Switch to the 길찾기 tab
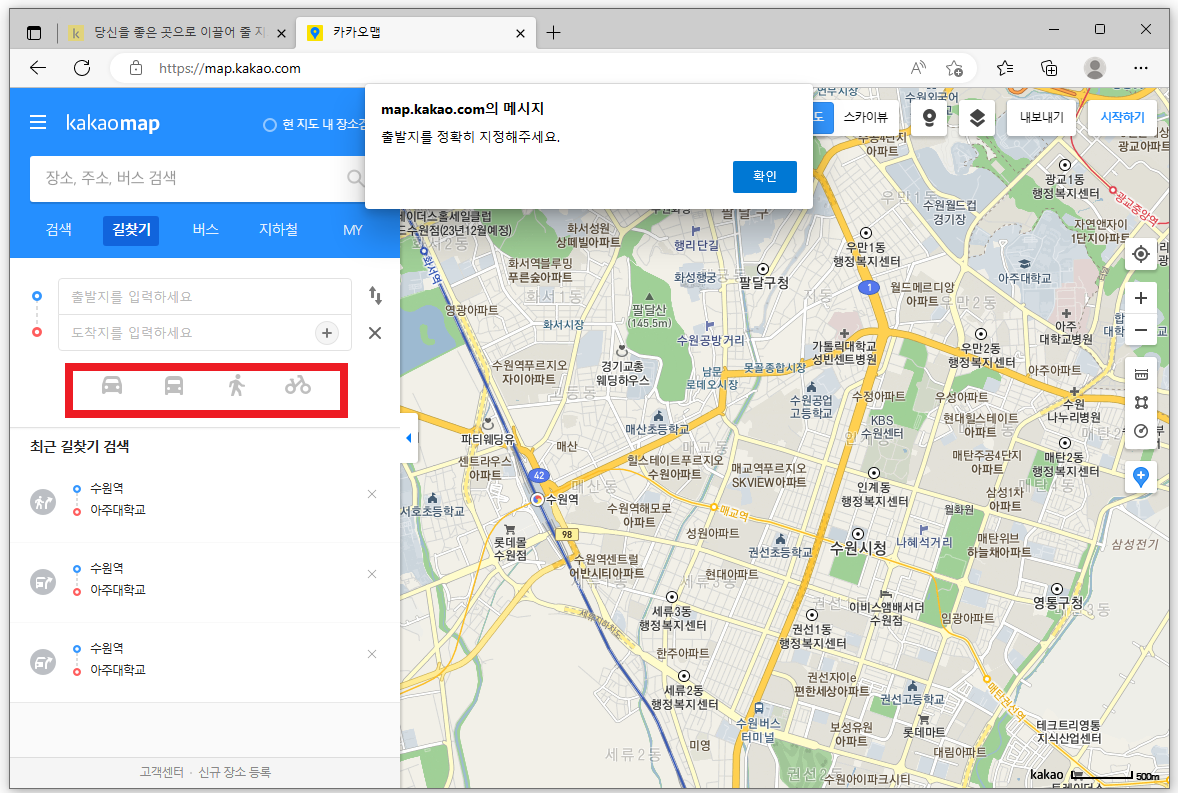Image resolution: width=1180 pixels, height=796 pixels. (131, 229)
